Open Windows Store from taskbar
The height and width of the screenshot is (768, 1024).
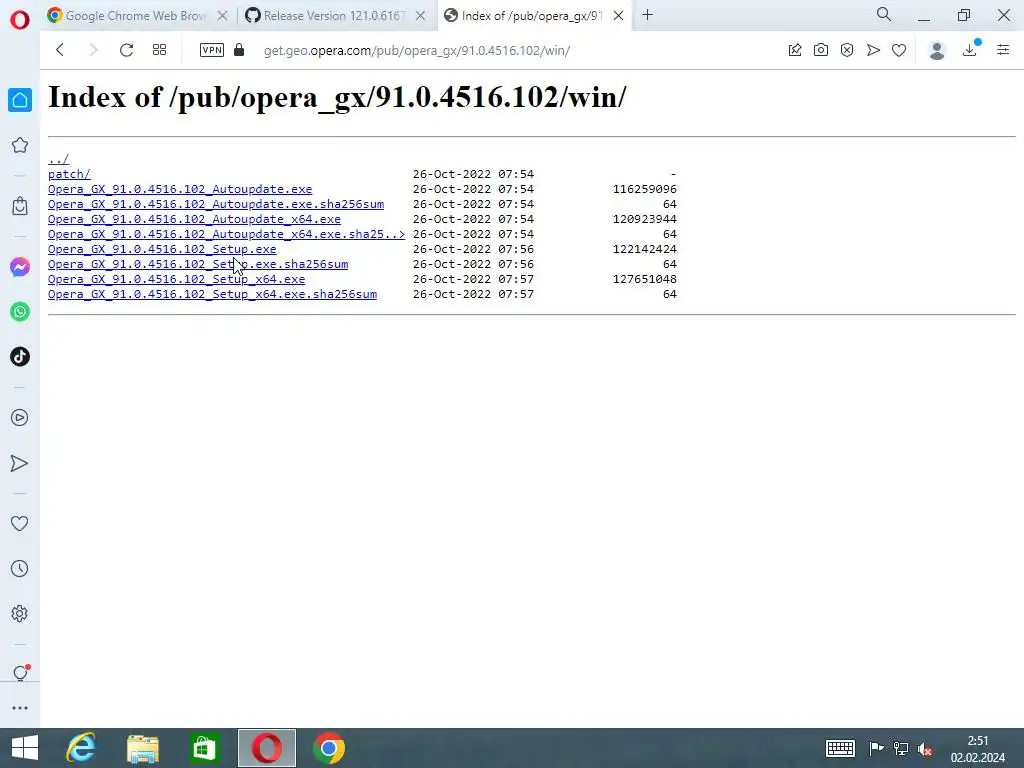[x=204, y=748]
